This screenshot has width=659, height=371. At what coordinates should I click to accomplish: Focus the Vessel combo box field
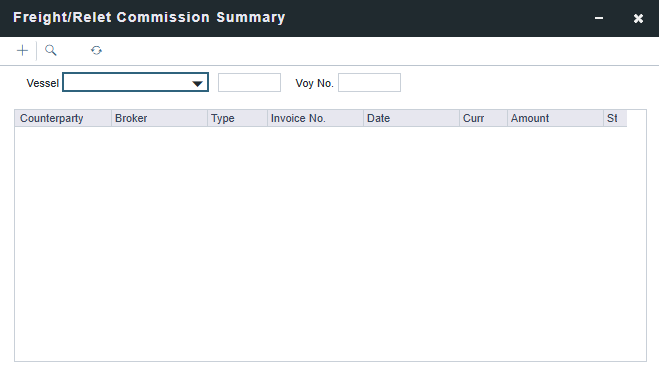(x=135, y=82)
